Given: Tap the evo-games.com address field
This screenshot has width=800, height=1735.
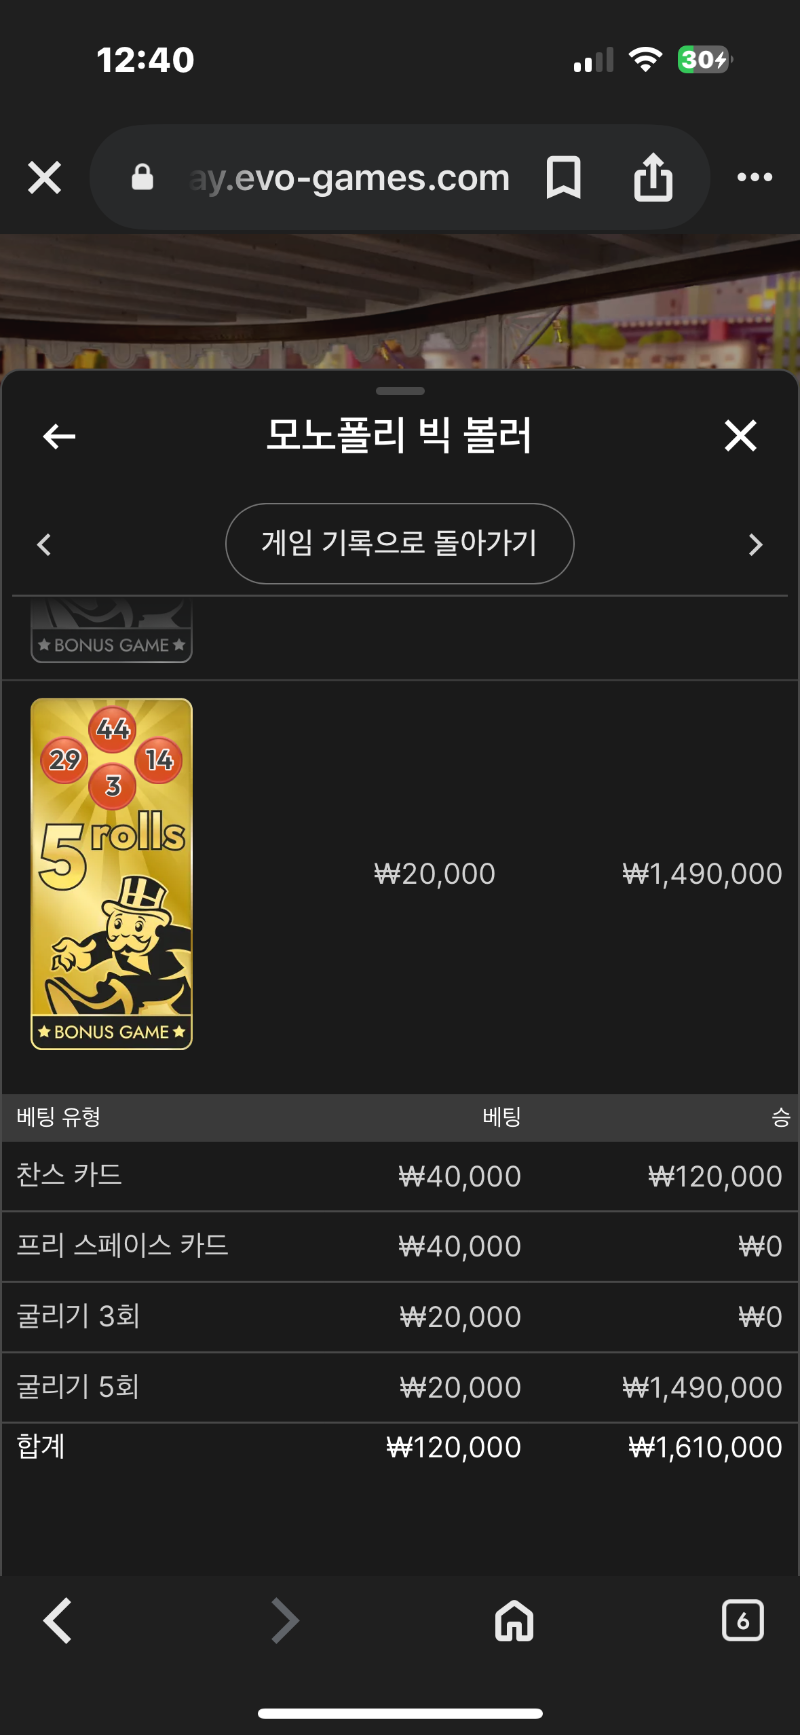Looking at the screenshot, I should (x=349, y=178).
